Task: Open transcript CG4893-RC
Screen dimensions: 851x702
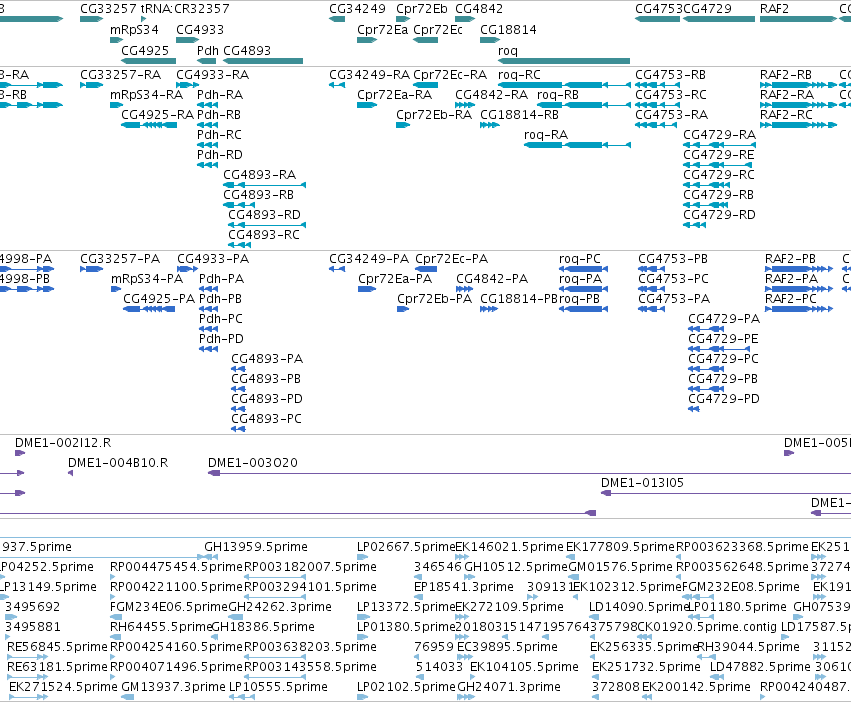Action: 264,235
